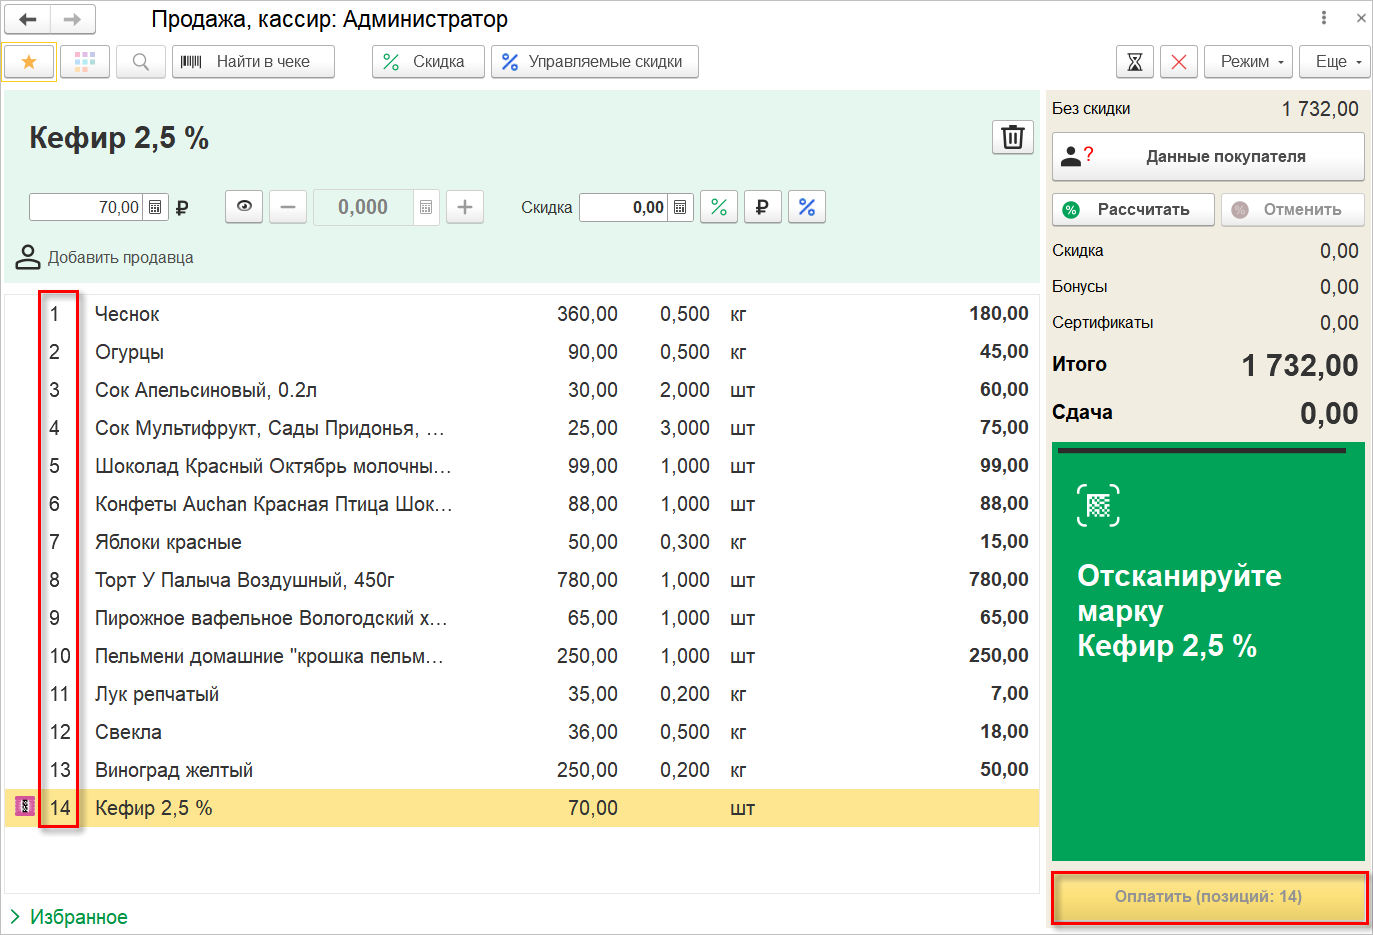Click the price input field with 70,00
1373x935 pixels.
coord(86,207)
